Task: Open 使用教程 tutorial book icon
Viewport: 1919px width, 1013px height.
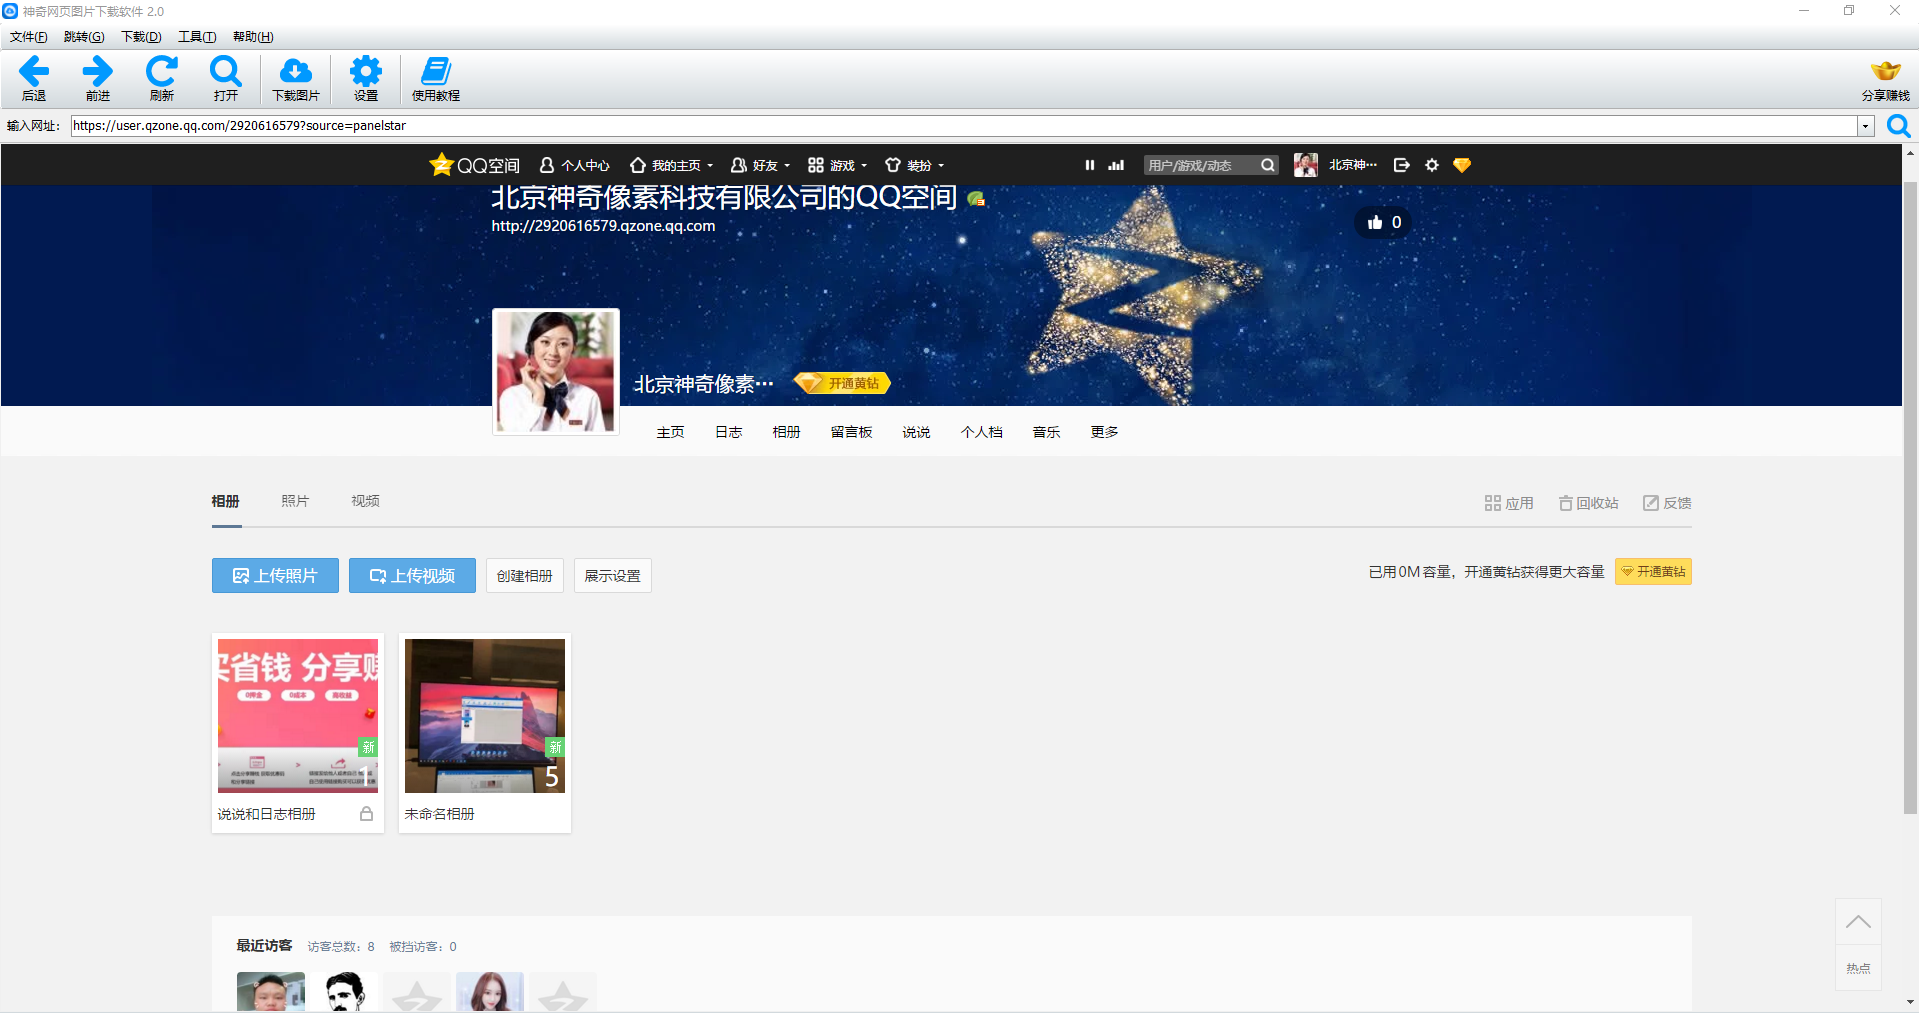Action: click(436, 78)
